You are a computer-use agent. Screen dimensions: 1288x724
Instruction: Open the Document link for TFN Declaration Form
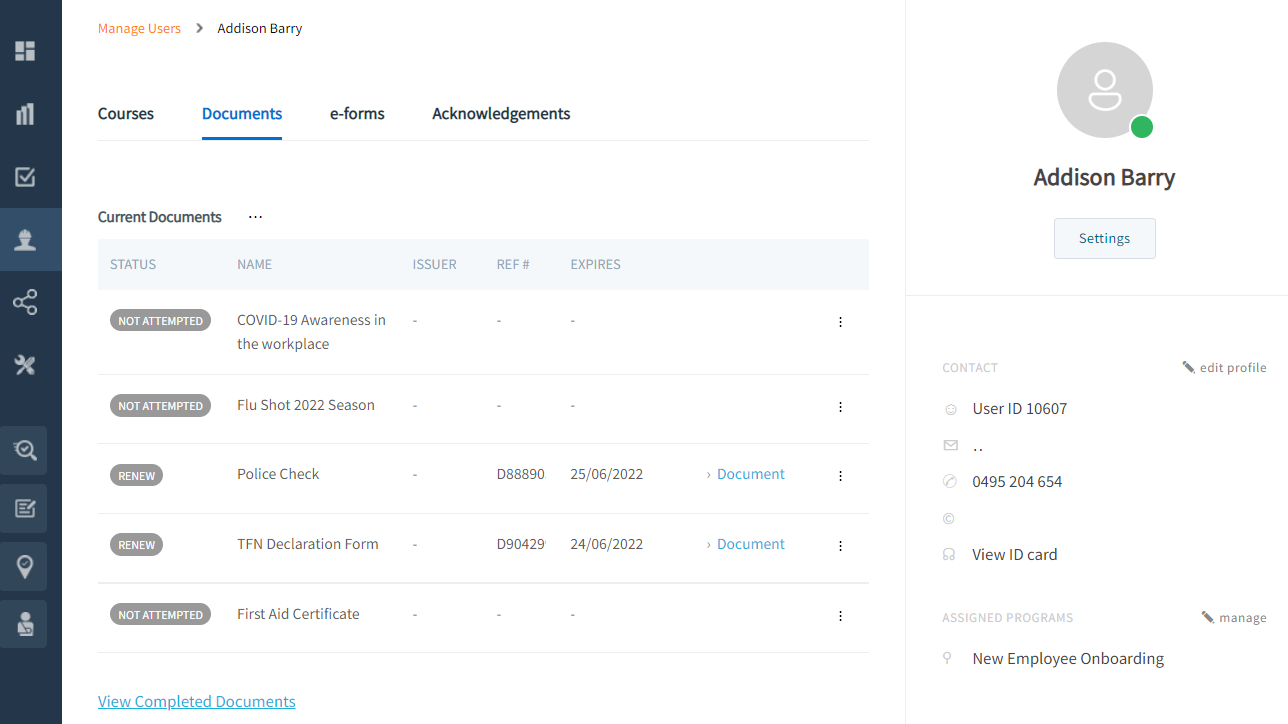click(750, 544)
